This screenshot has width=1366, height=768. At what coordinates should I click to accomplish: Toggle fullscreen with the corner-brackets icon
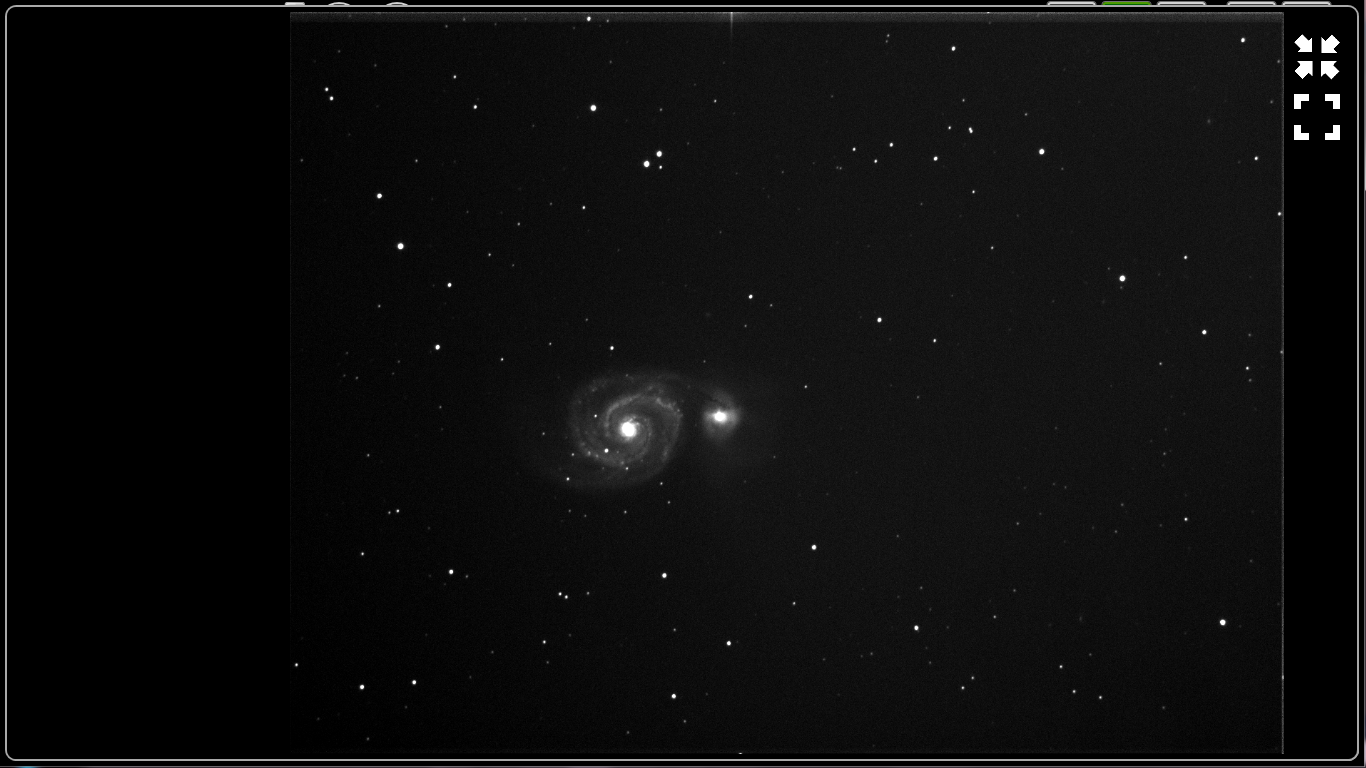coord(1316,117)
